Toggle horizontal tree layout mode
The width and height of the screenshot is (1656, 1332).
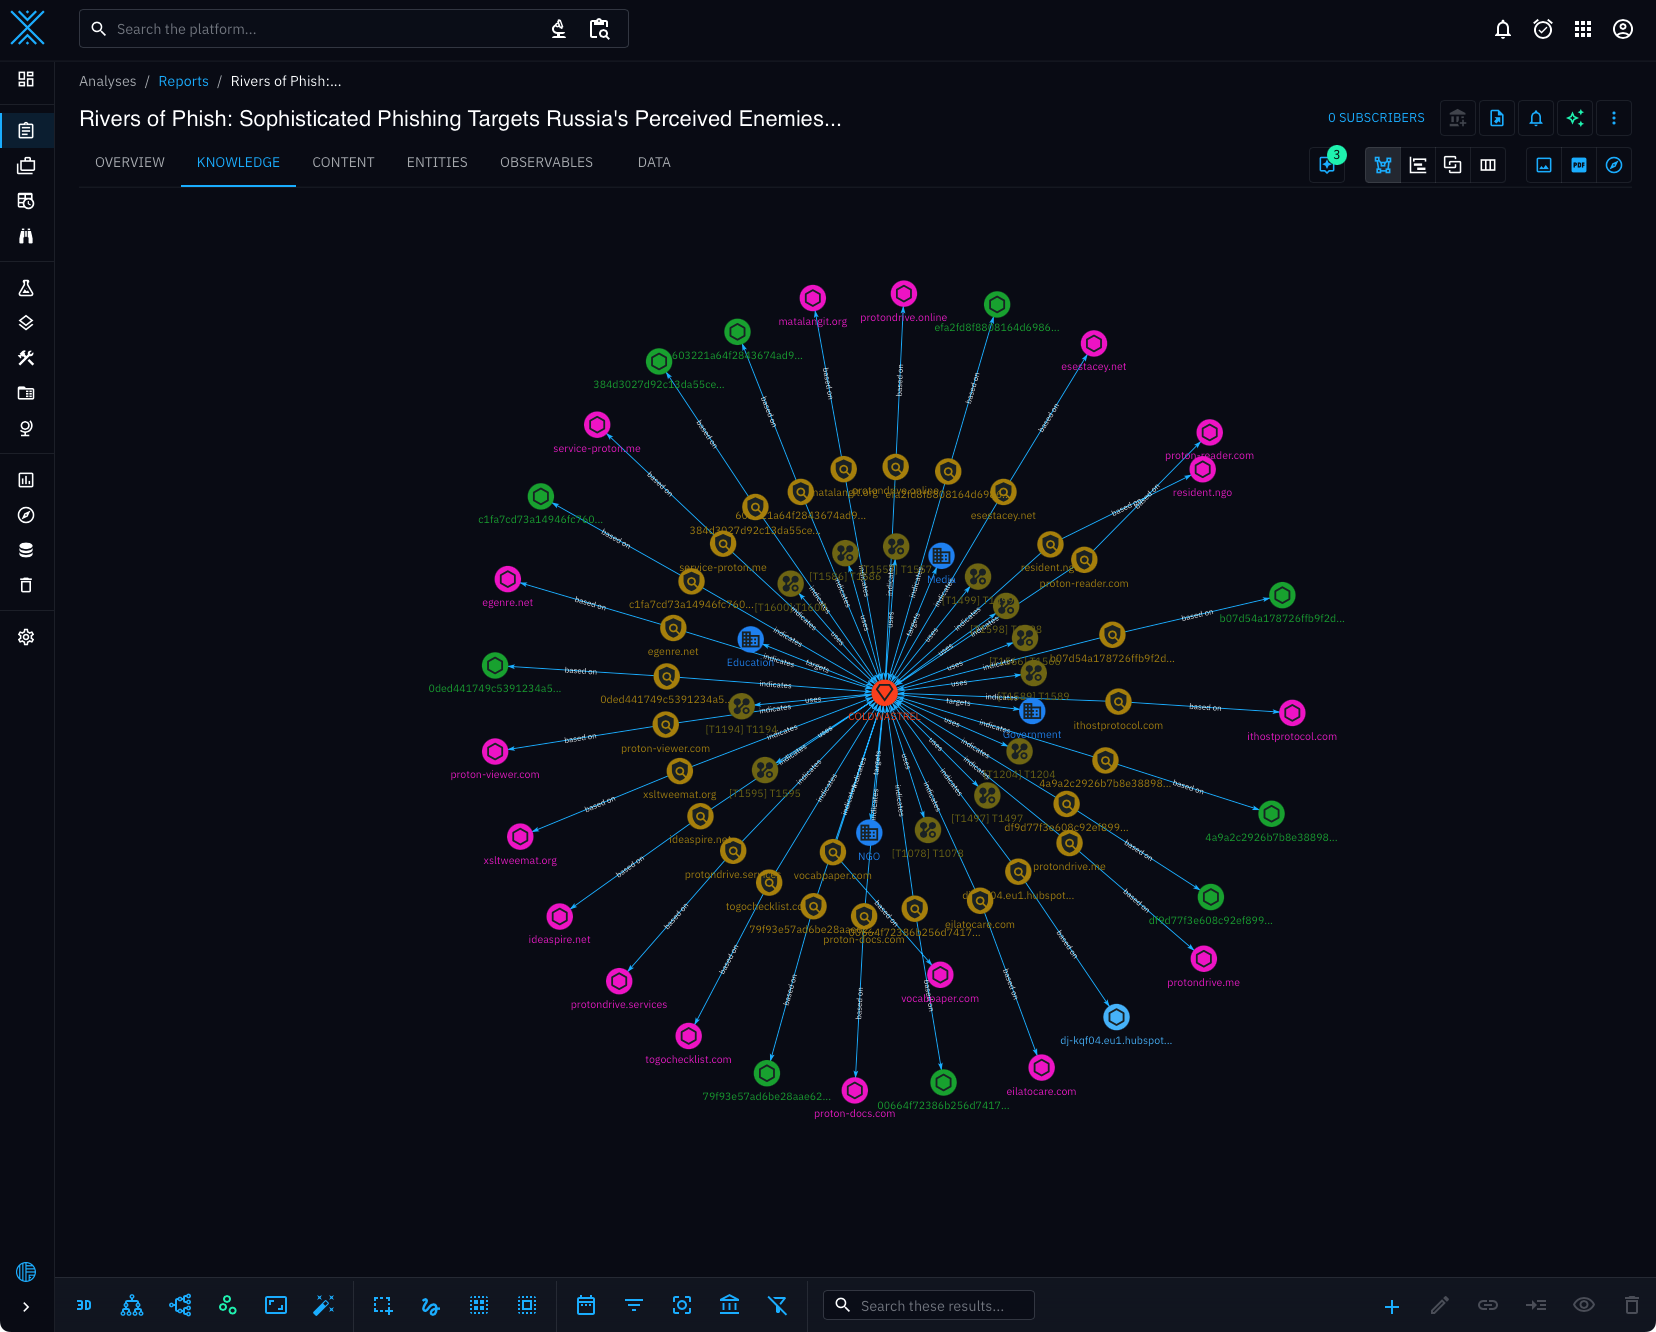point(180,1305)
